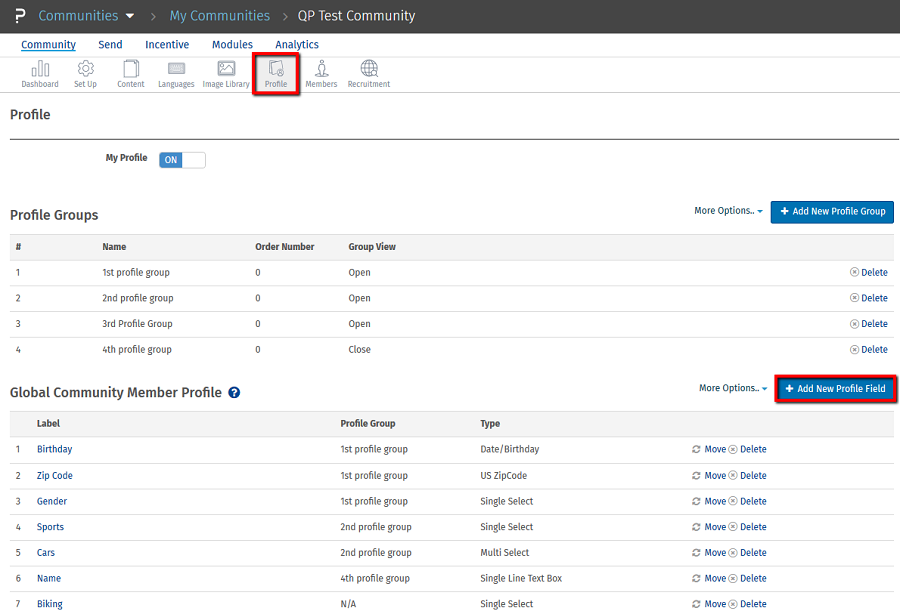
Task: Open More Options dropdown for Profile Groups
Action: click(x=728, y=211)
